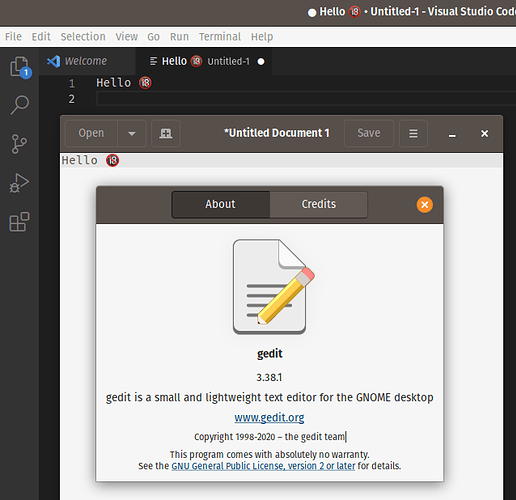Open the Terminal menu

(220, 37)
